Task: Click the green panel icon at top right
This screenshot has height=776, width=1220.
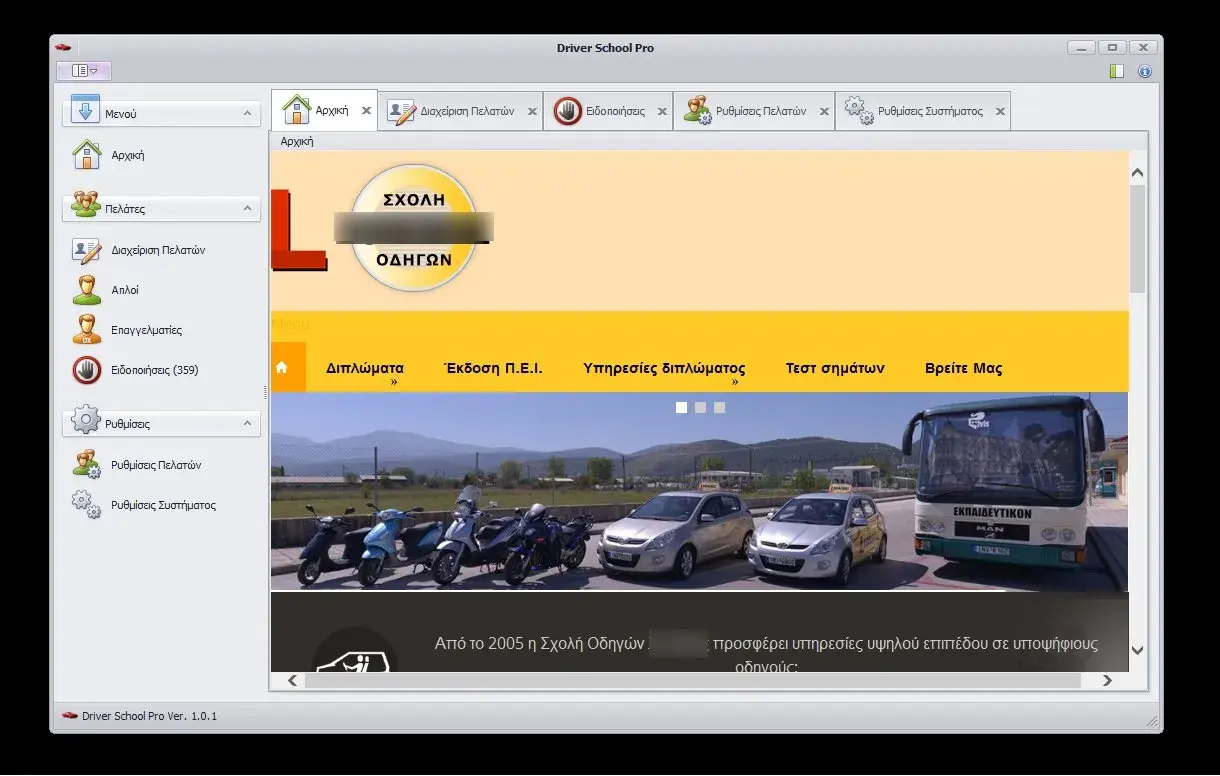Action: click(1117, 71)
